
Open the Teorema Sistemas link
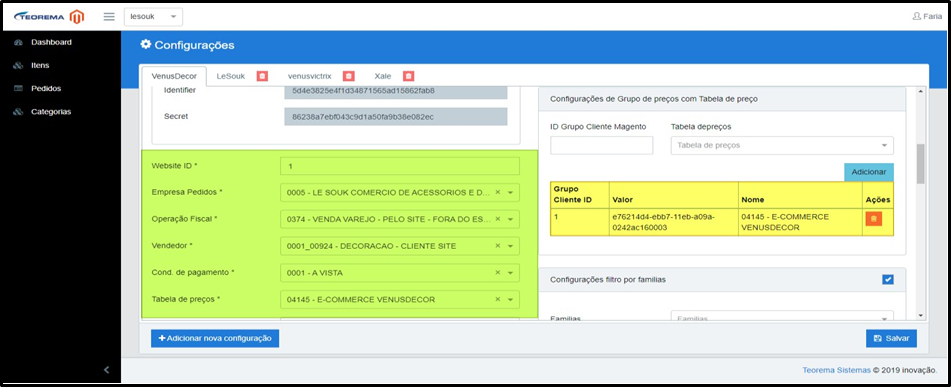click(836, 370)
